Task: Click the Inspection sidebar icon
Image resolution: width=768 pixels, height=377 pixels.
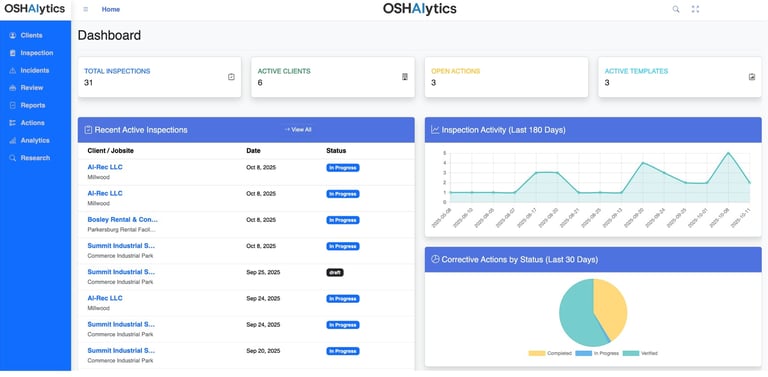Action: pyautogui.click(x=13, y=53)
